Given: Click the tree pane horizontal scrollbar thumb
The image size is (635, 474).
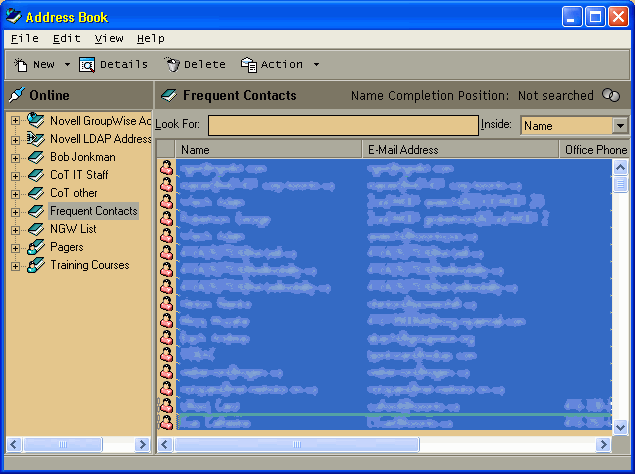Looking at the screenshot, I should [63, 444].
